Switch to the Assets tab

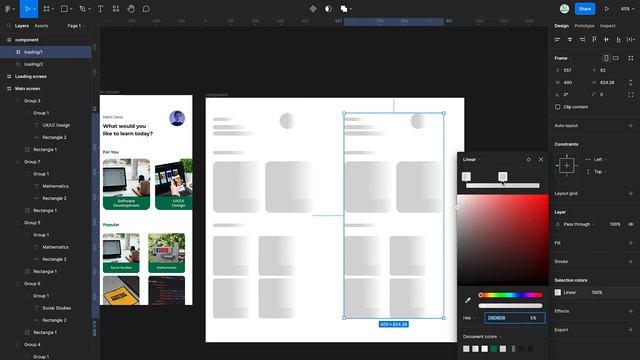pos(41,26)
